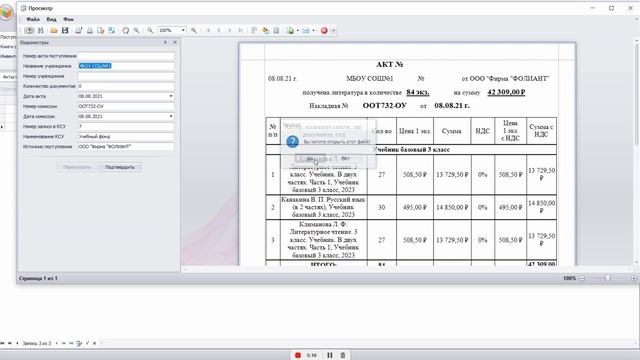Viewport: 640px width, 360px height.
Task: Stop recording with red stop button
Action: (298, 355)
